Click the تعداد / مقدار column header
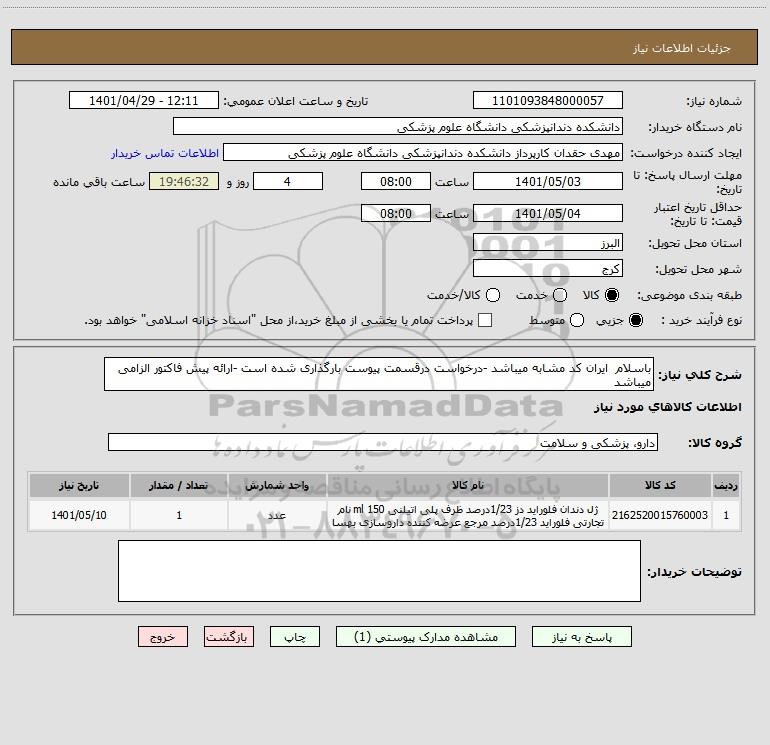This screenshot has height=745, width=770. (x=179, y=485)
